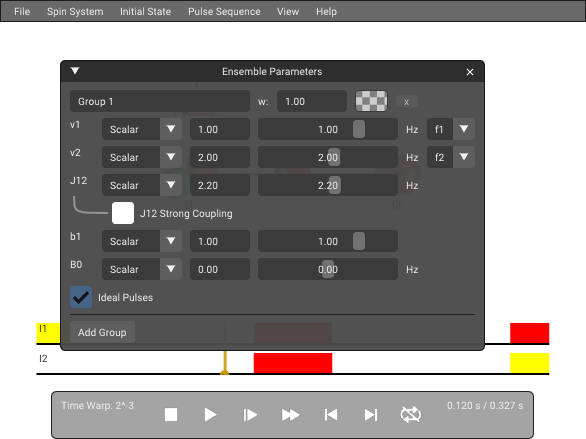Click the stop playback button

click(171, 415)
